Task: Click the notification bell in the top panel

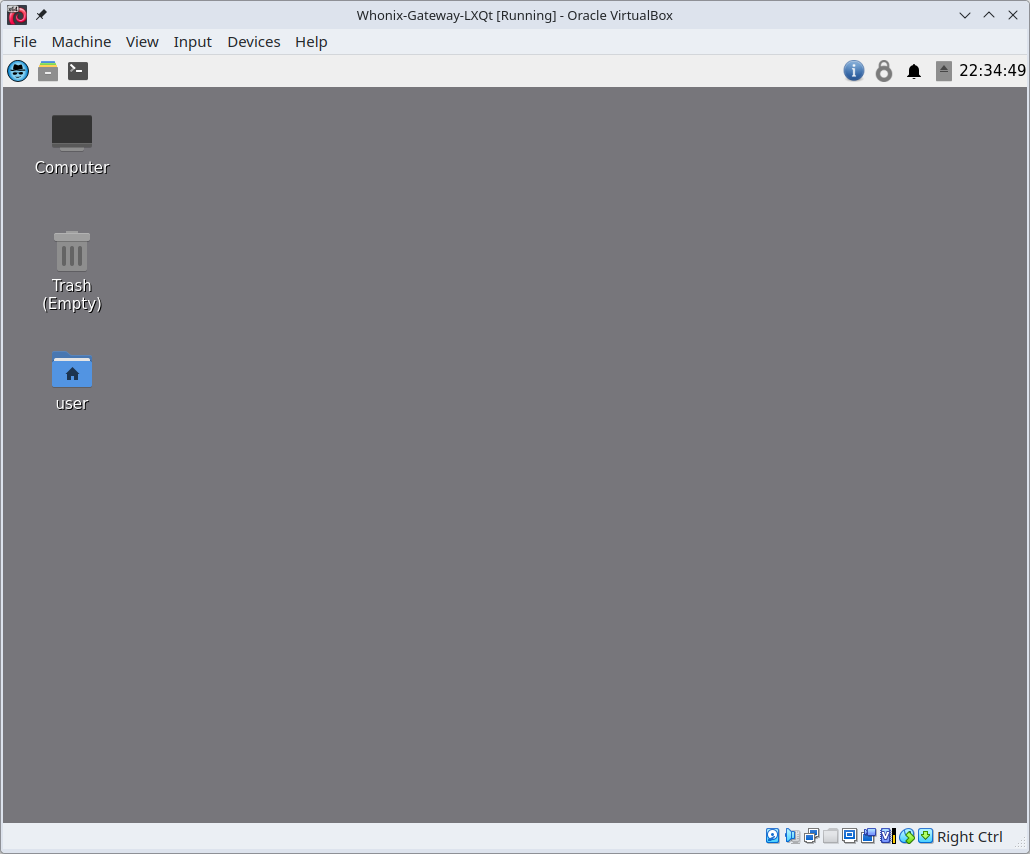Action: point(913,71)
